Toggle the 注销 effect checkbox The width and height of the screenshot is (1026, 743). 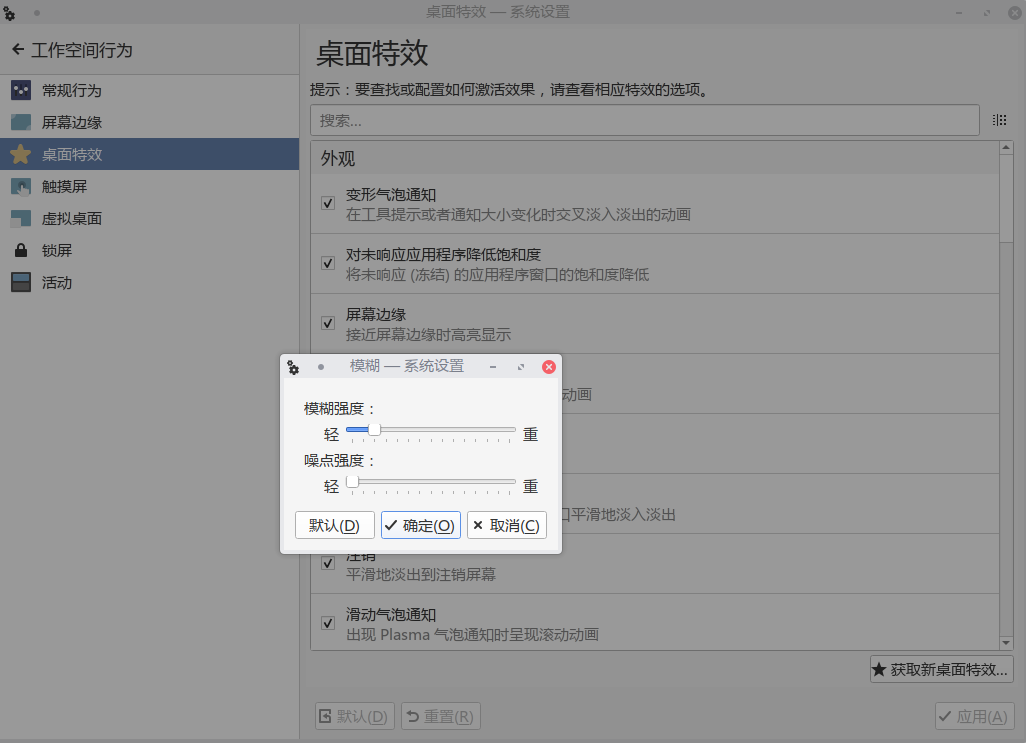click(x=328, y=563)
